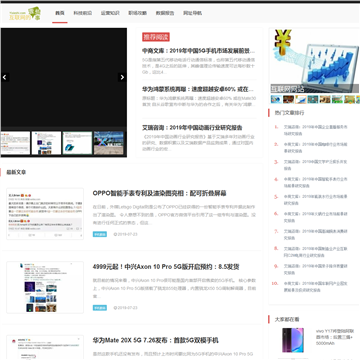Screen dimensions: 360x360
Task: Advance carousel with right arrow
Action: [x=122, y=77]
